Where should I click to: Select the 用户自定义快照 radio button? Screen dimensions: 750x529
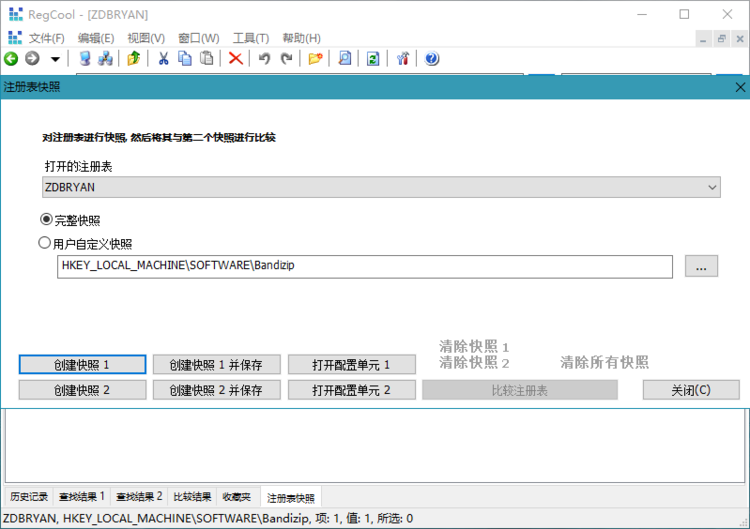coord(45,243)
